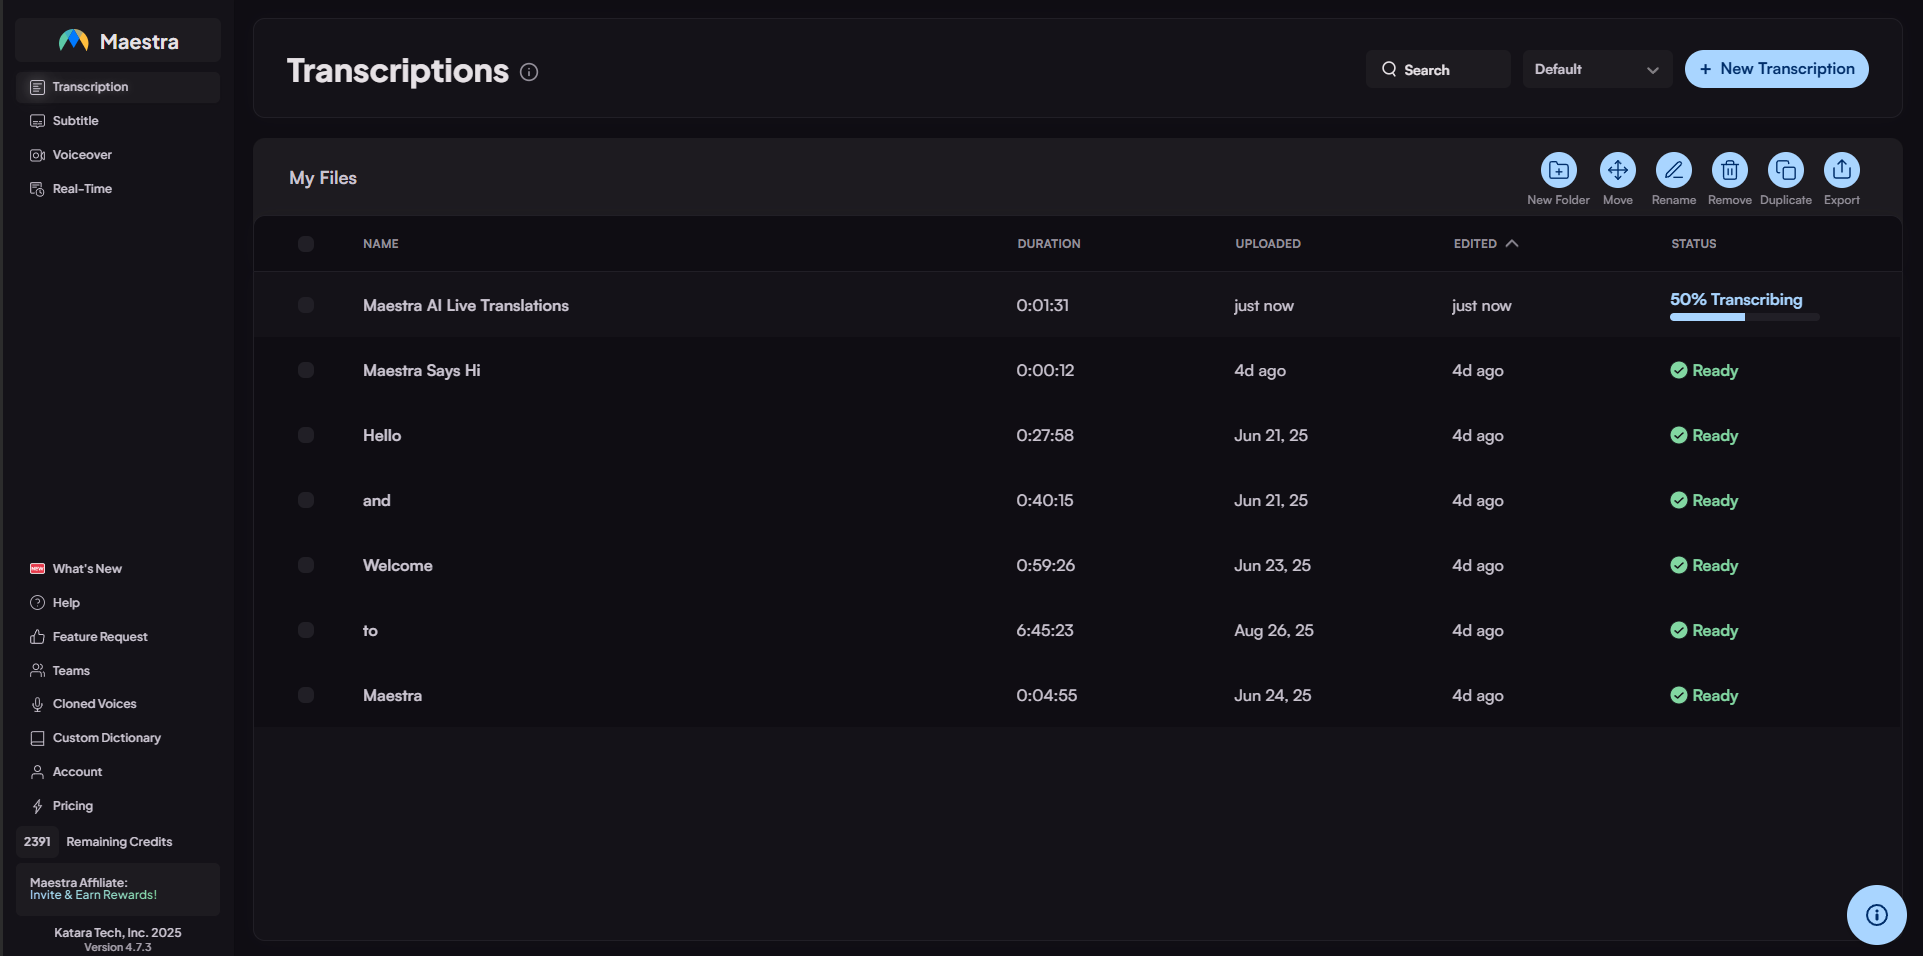This screenshot has width=1923, height=956.
Task: Click the New Folder icon
Action: tap(1558, 171)
